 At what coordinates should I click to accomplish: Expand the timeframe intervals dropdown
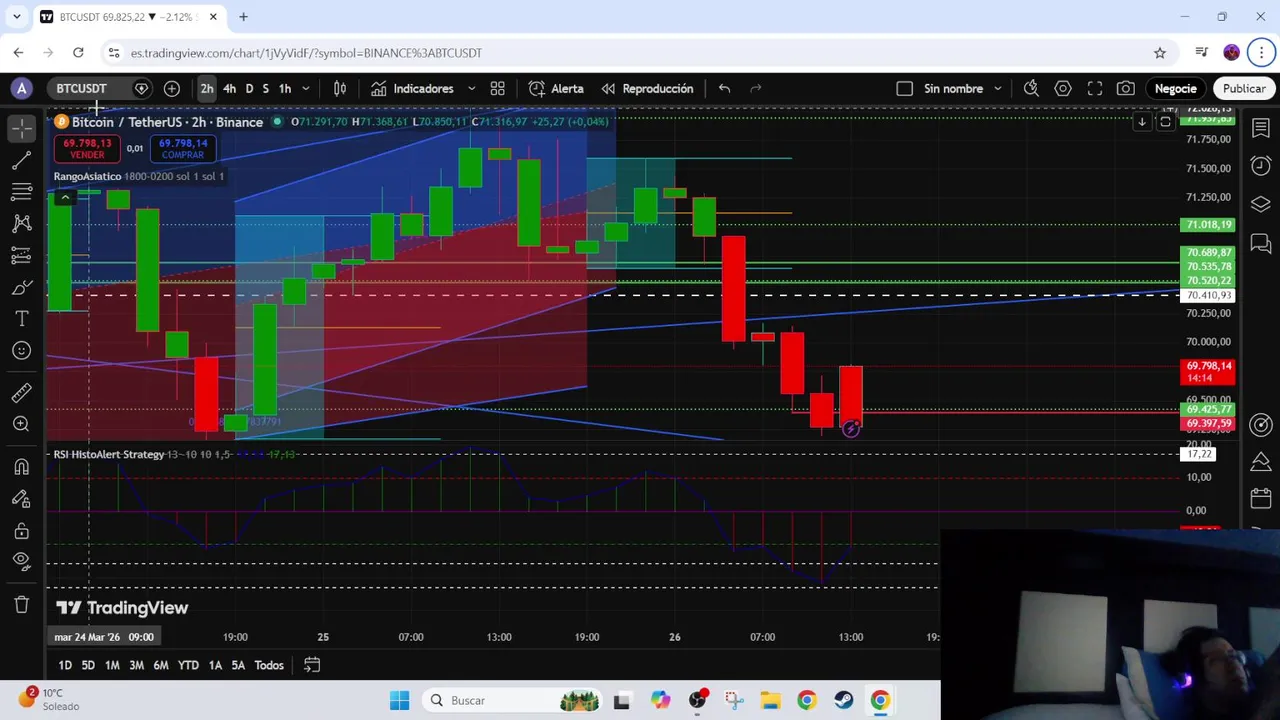[306, 89]
